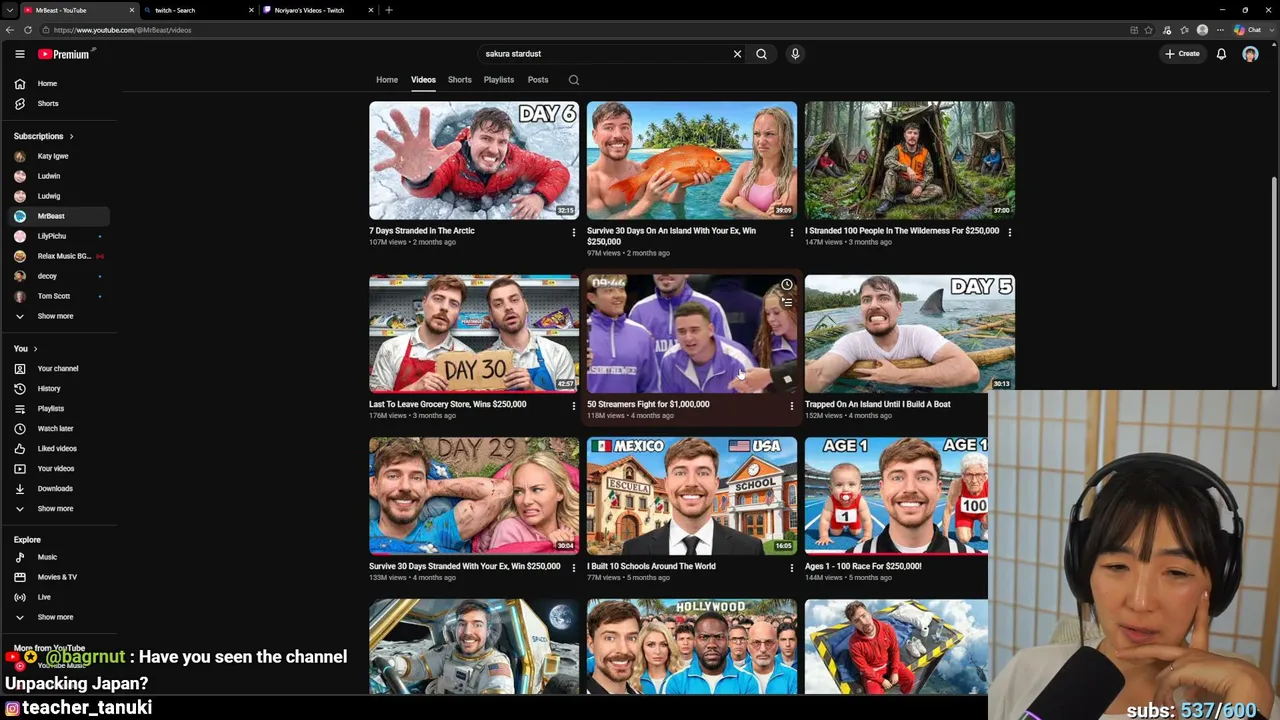Show more subscriptions below Tom Scott
1280x720 pixels.
60,316
